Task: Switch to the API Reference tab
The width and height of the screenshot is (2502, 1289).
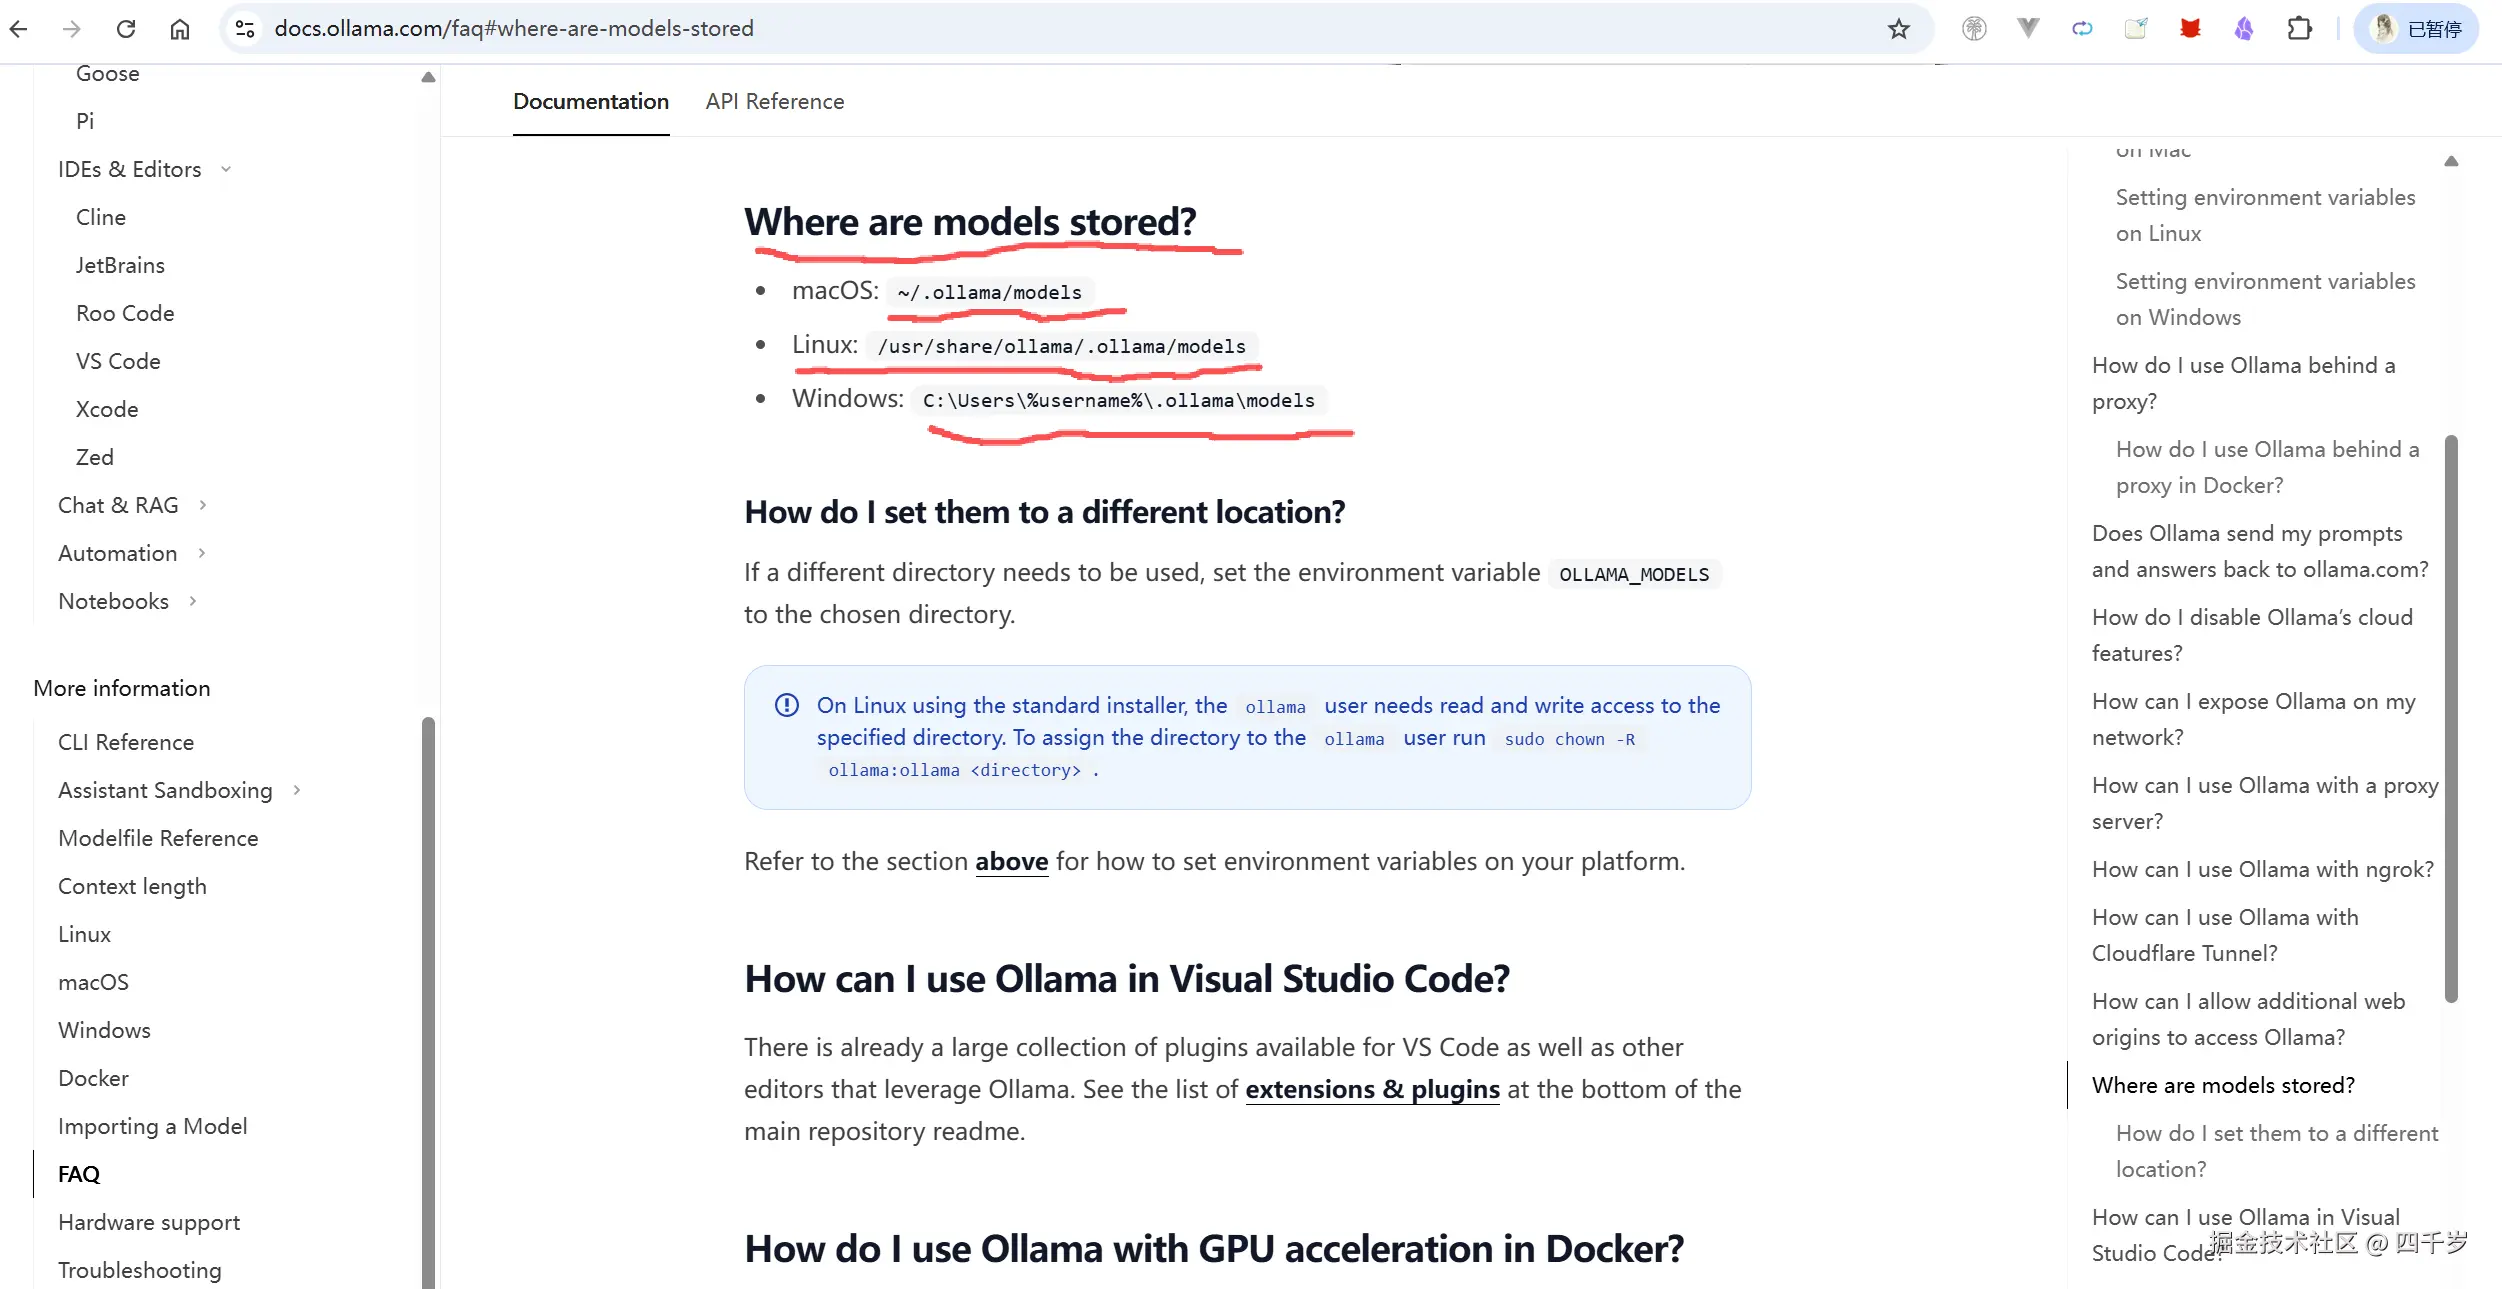Action: click(774, 102)
